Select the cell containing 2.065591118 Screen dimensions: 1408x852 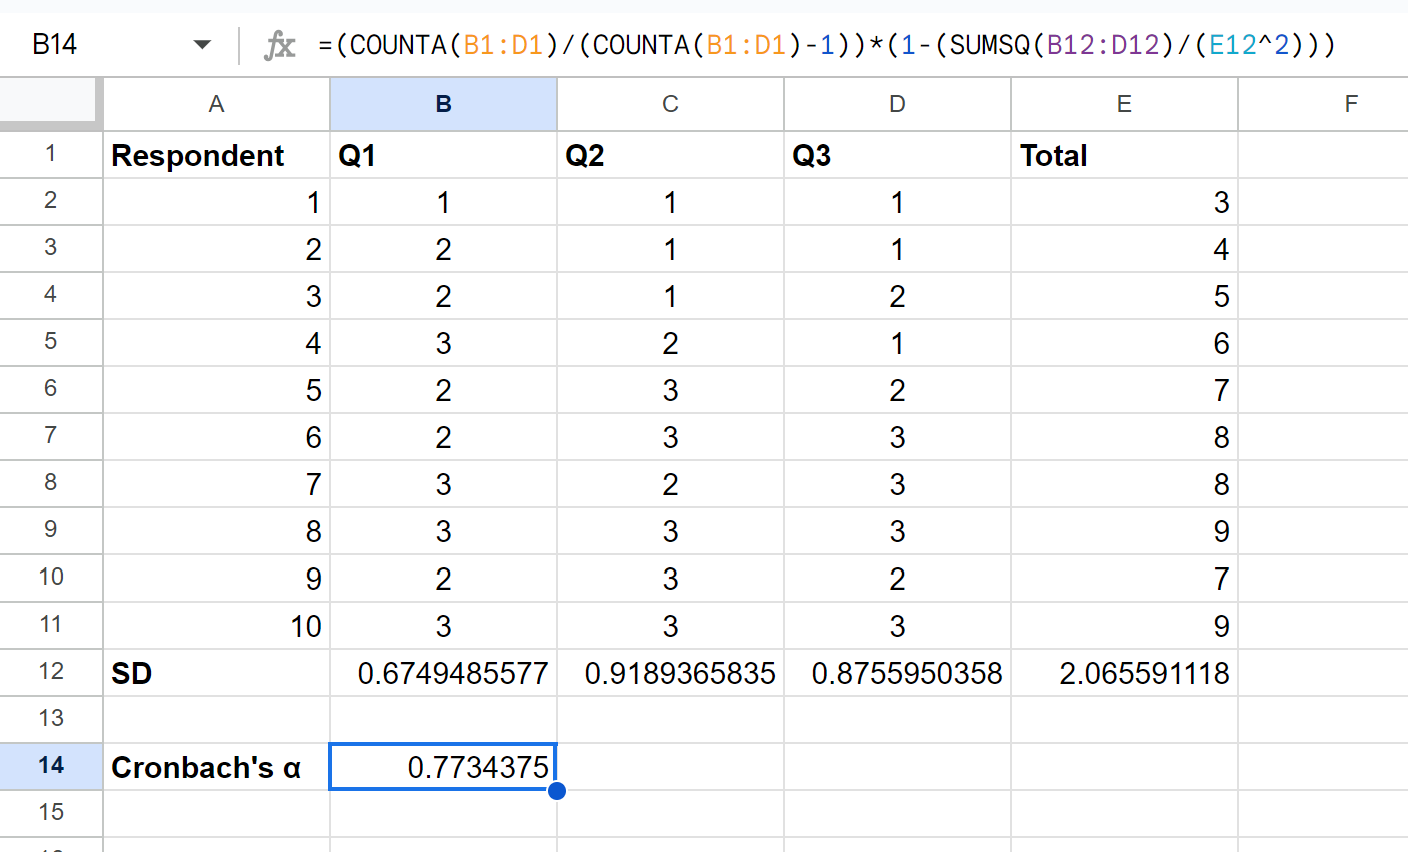coord(1124,673)
